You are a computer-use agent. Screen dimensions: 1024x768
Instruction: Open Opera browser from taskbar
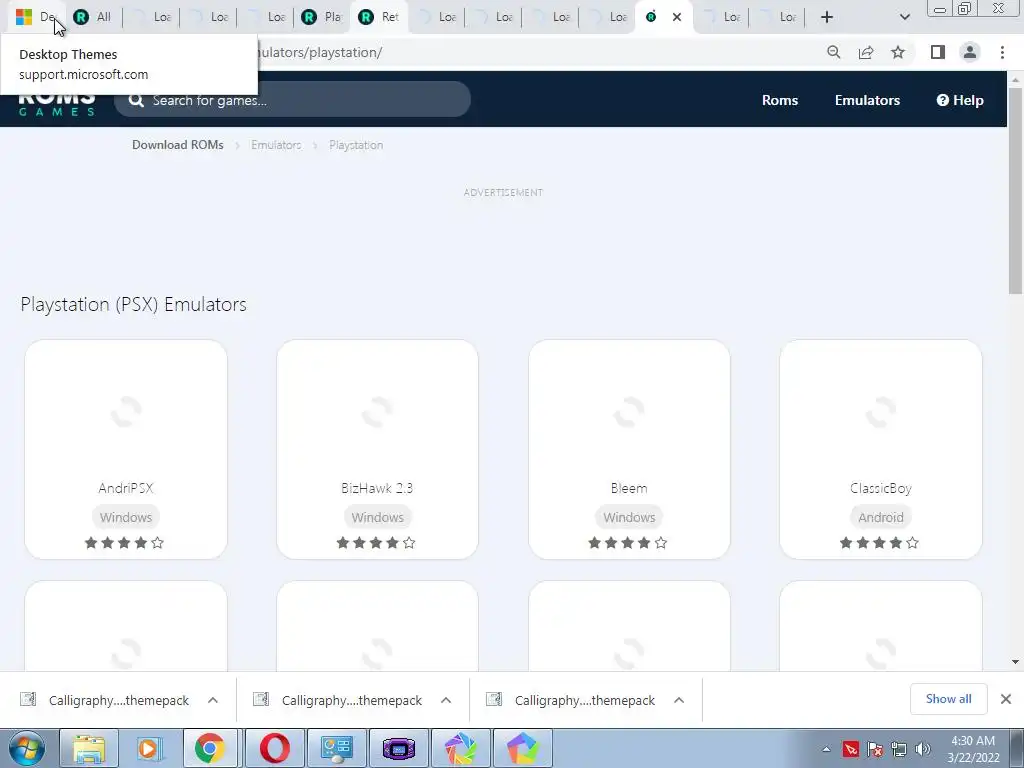click(275, 748)
